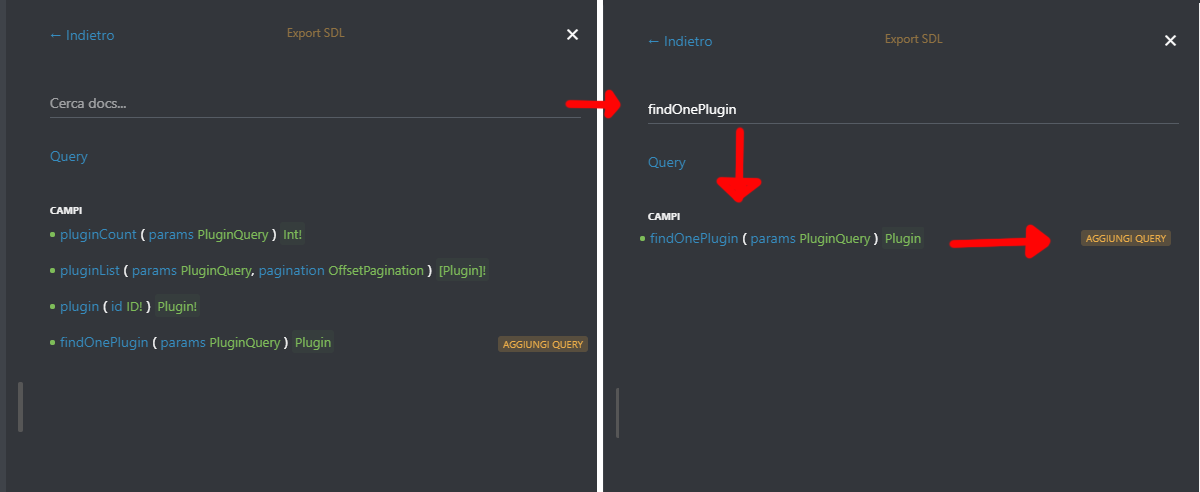The image size is (1200, 492).
Task: Focus the Cerca docs search field
Action: (x=315, y=103)
